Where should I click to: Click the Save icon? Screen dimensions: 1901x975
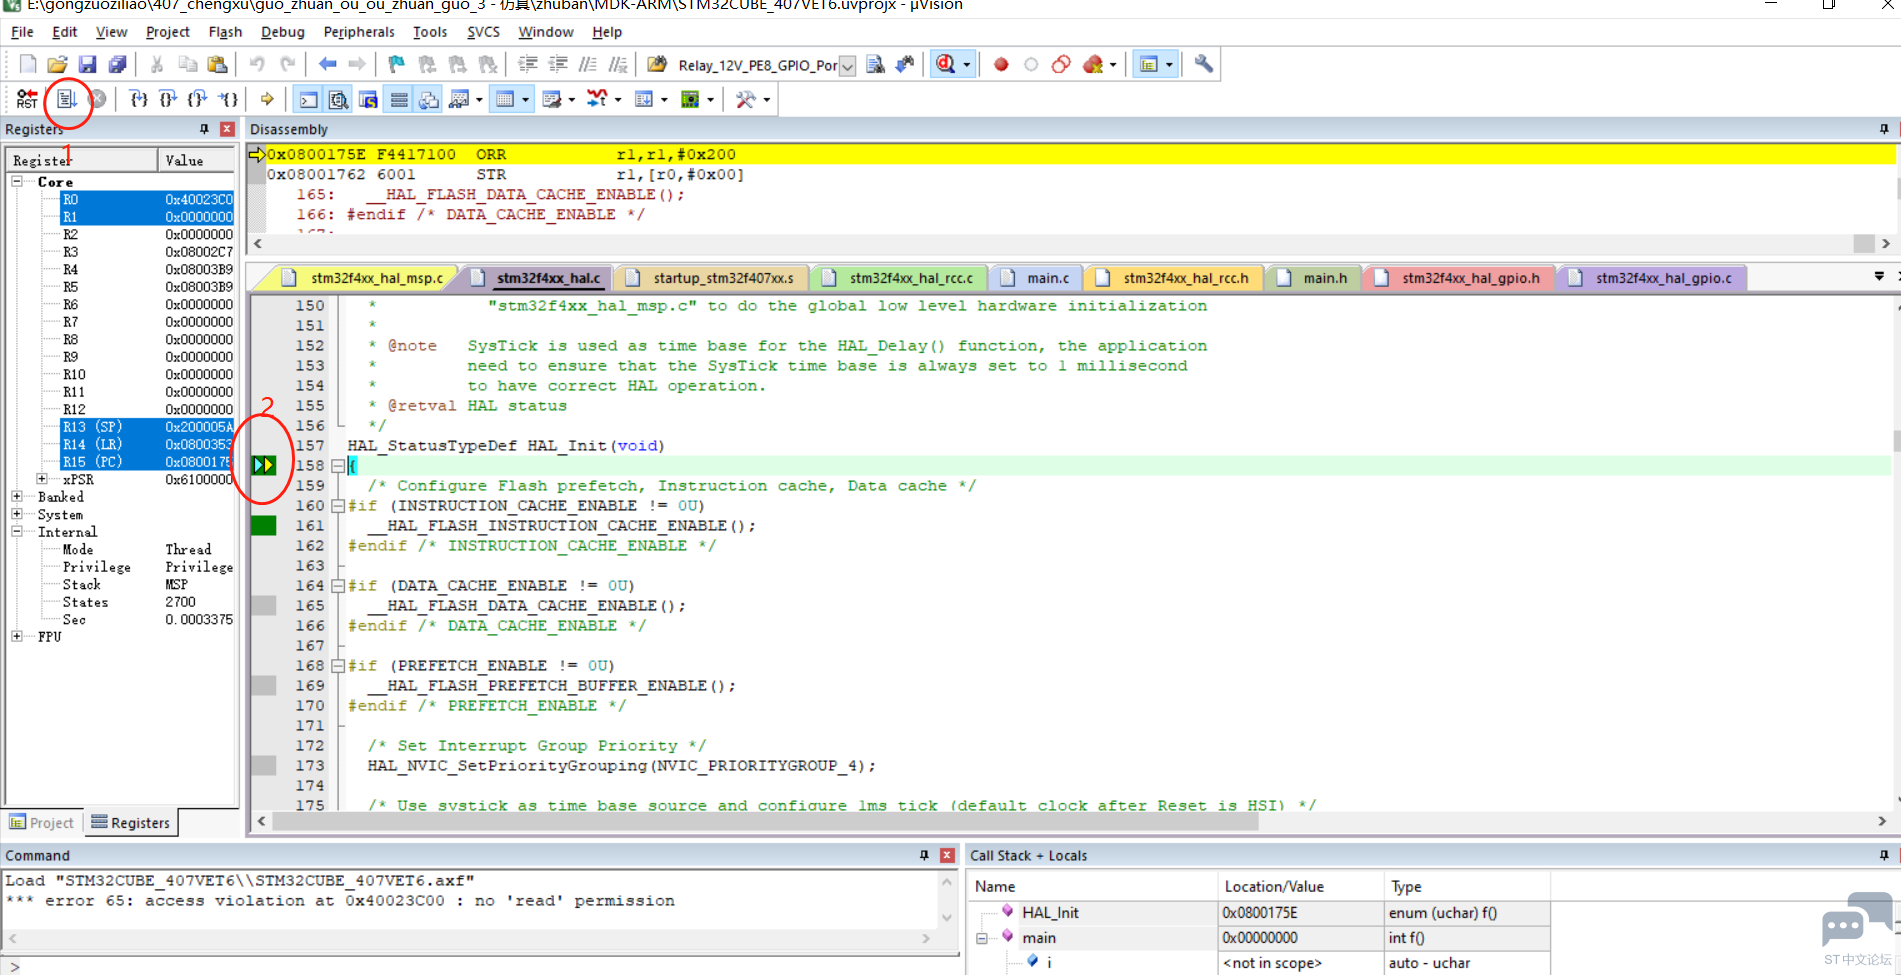tap(87, 64)
